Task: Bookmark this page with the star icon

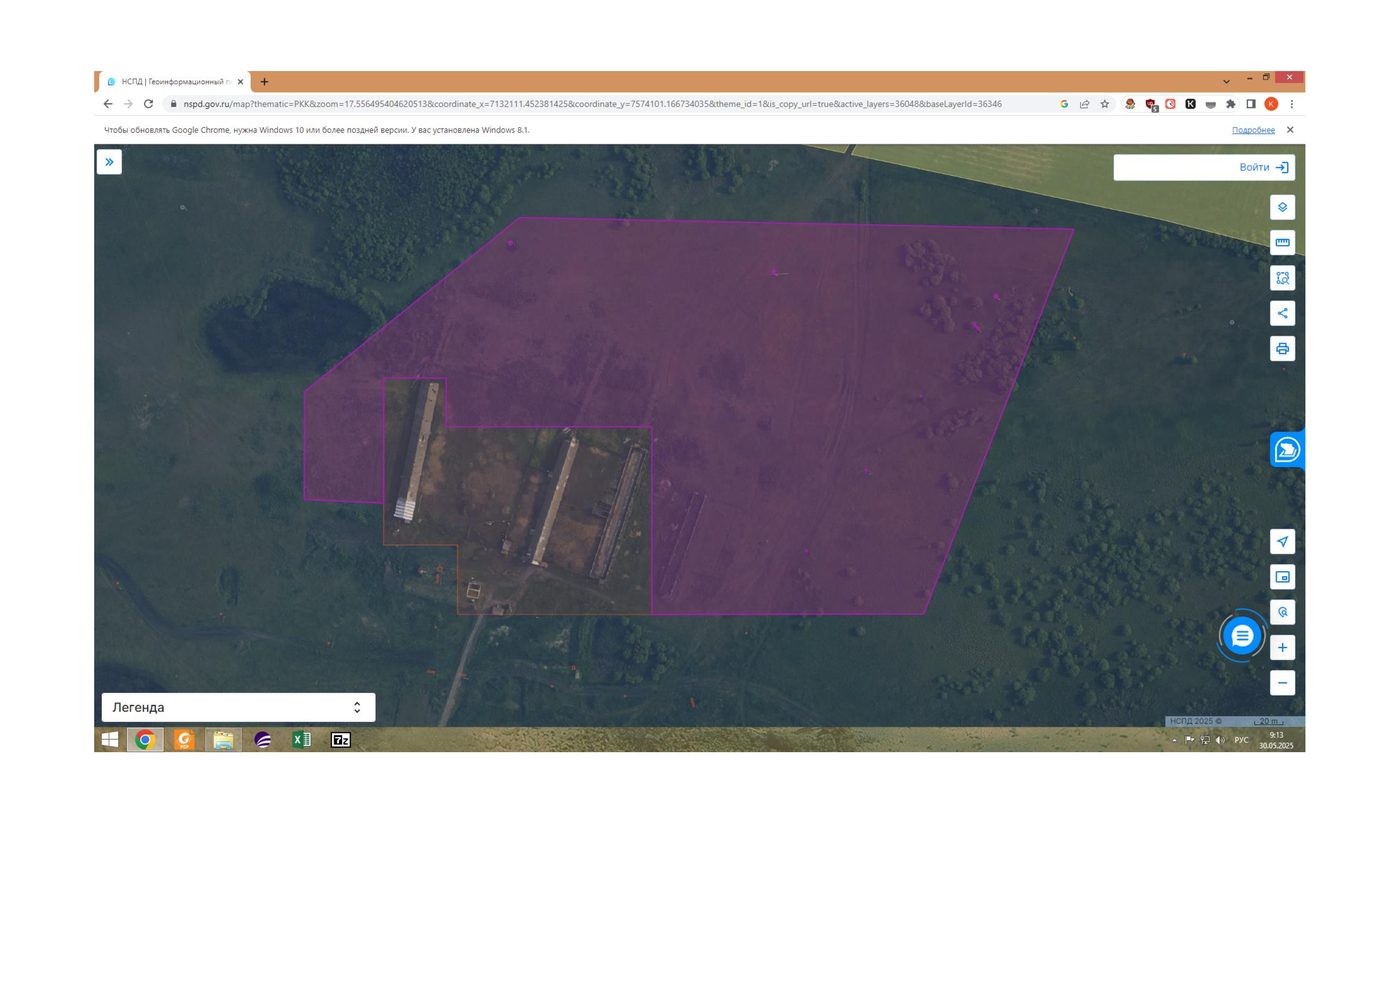Action: [x=1105, y=104]
